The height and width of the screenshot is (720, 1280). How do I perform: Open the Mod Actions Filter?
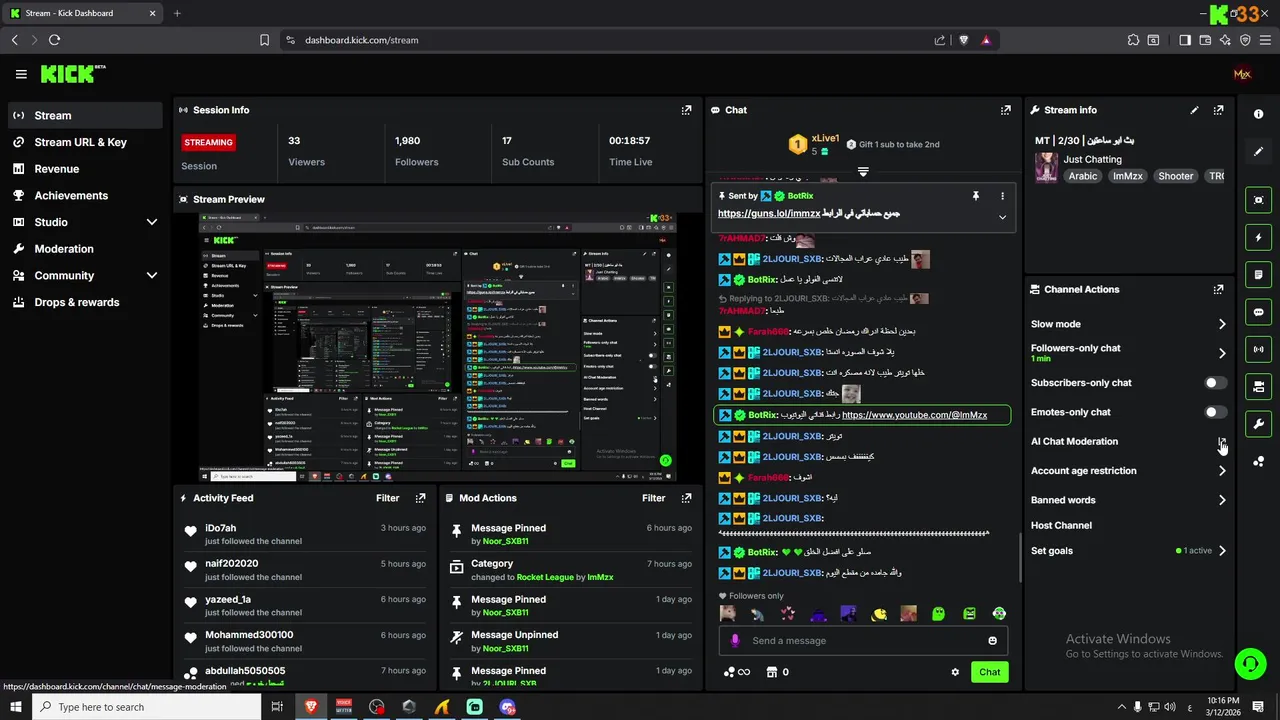point(654,498)
